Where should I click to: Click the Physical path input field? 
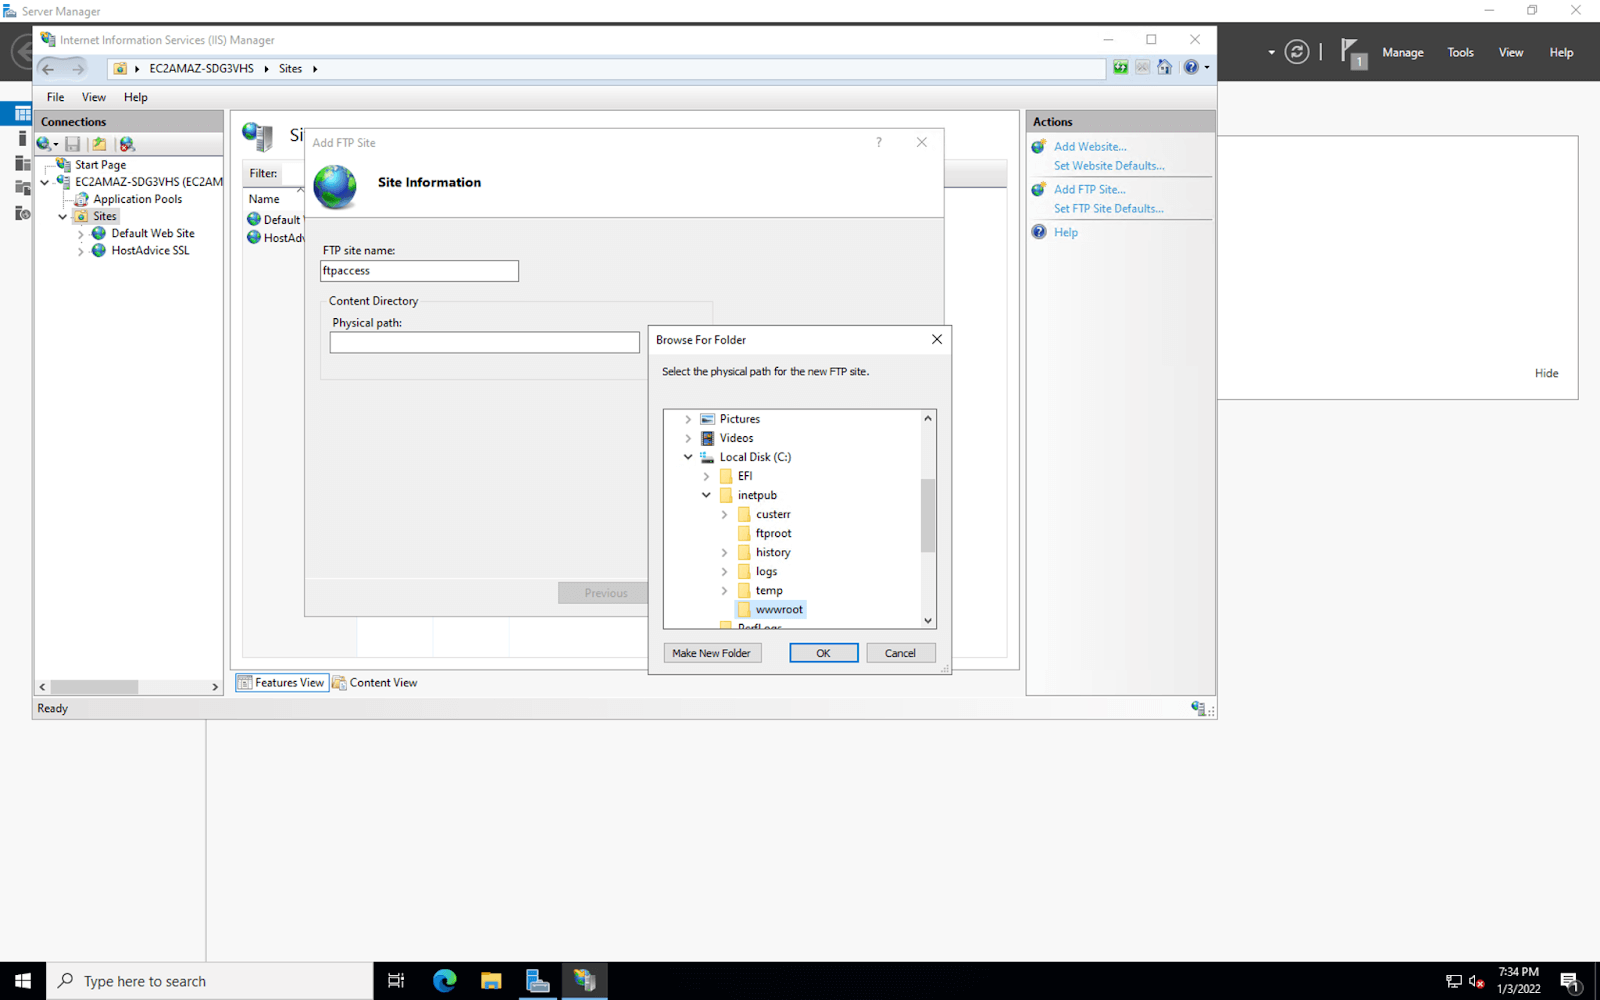coord(484,342)
